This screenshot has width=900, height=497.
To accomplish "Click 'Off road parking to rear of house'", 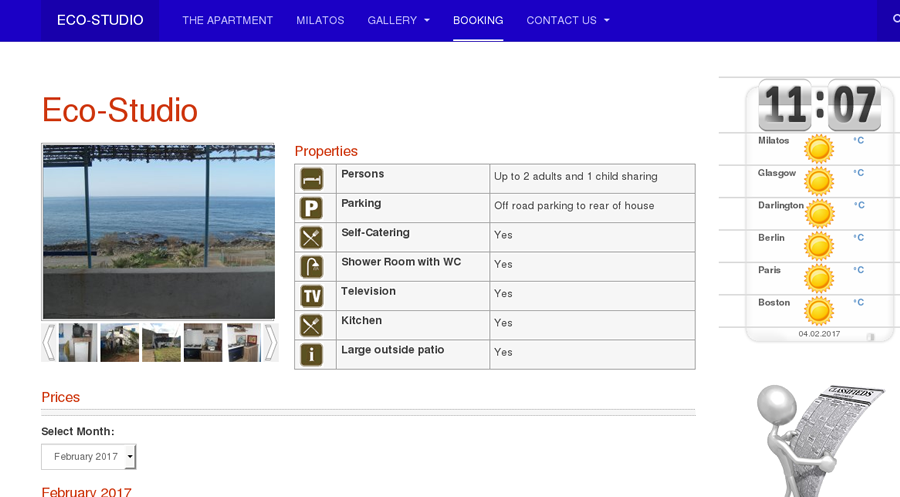I will coord(574,206).
